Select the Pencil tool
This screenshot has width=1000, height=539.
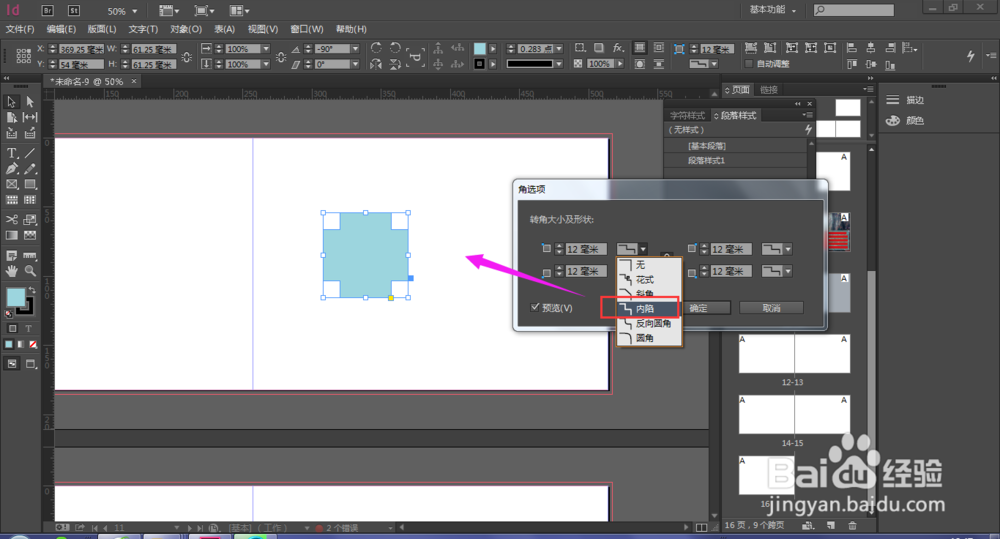tap(30, 169)
